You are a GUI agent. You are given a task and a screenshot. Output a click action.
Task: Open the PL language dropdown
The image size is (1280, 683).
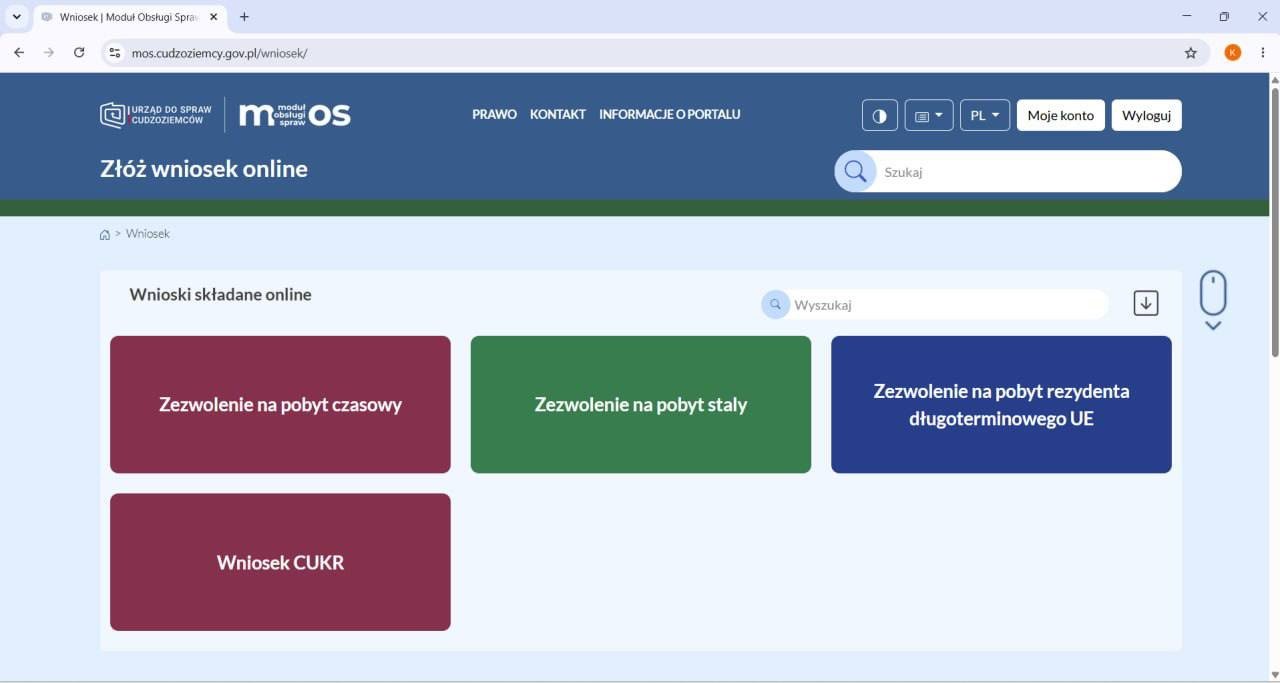985,115
